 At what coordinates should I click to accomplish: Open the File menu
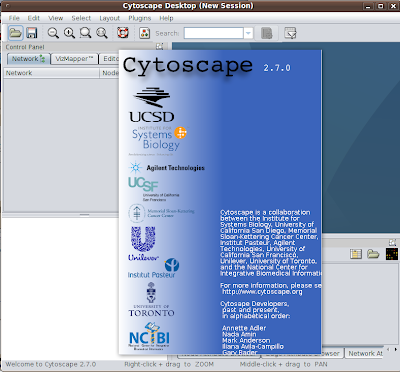click(14, 18)
